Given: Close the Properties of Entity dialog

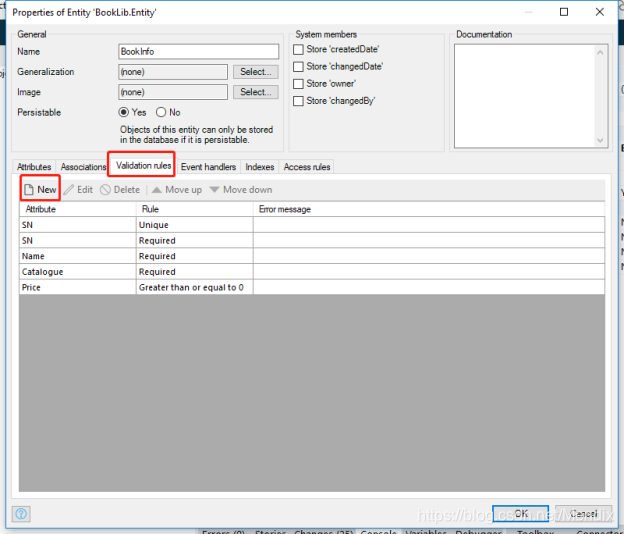Looking at the screenshot, I should click(x=600, y=12).
